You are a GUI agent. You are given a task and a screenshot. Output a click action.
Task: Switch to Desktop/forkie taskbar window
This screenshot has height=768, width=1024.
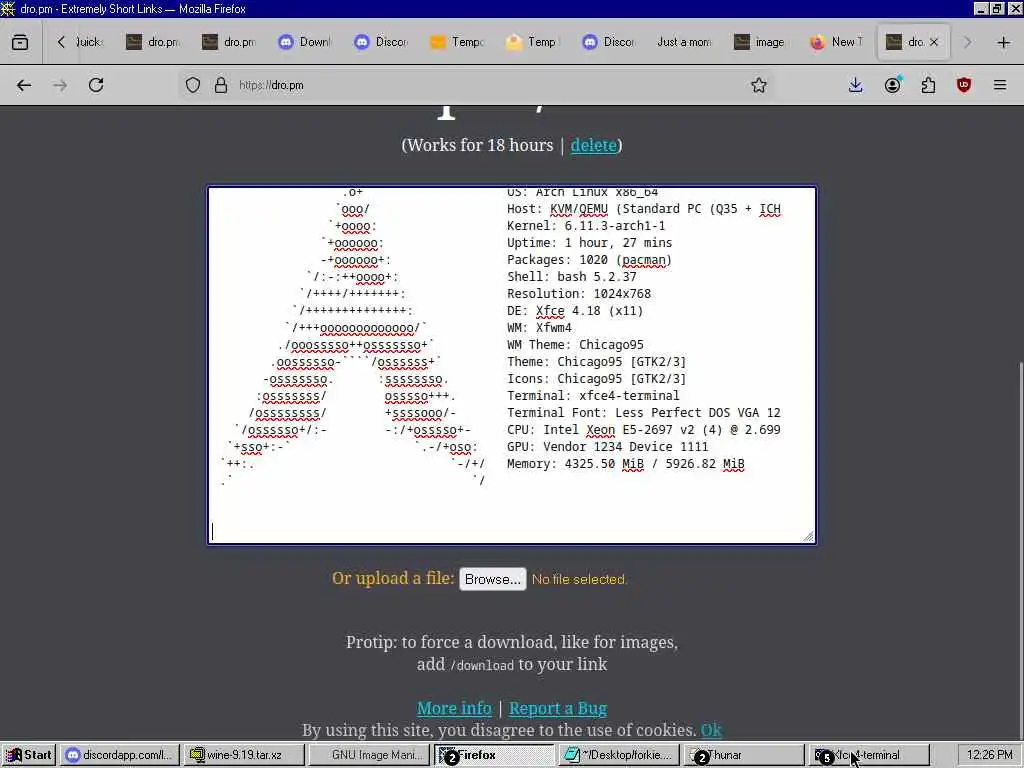[619, 755]
